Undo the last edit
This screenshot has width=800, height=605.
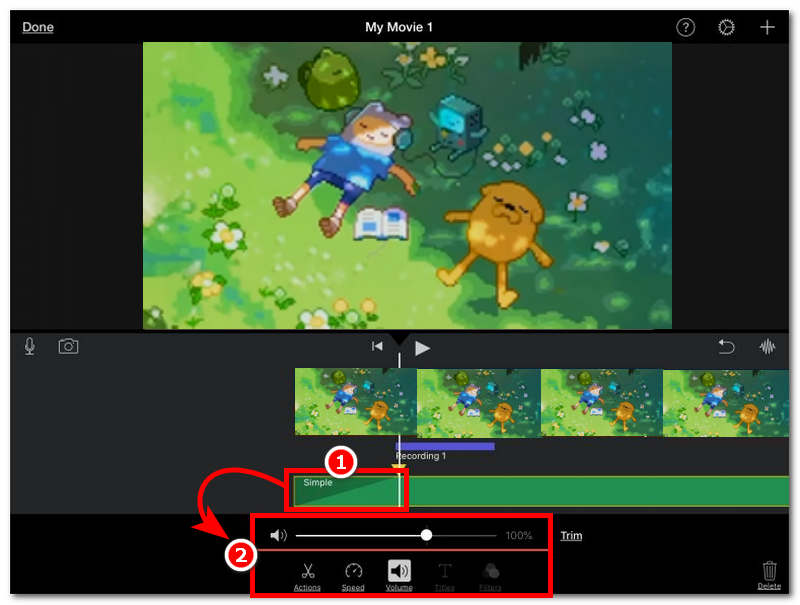tap(726, 347)
